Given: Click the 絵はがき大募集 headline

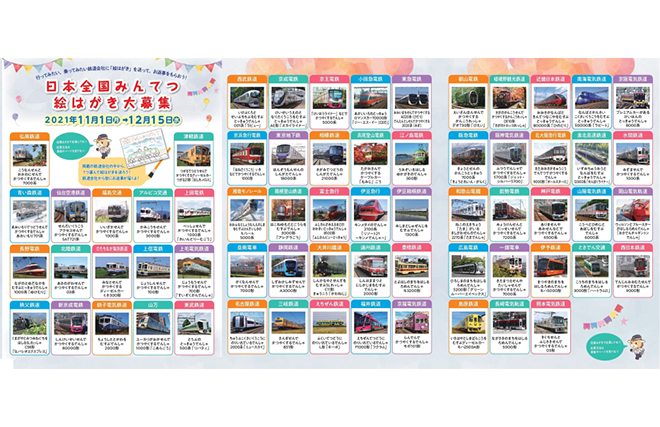Looking at the screenshot, I should [112, 103].
